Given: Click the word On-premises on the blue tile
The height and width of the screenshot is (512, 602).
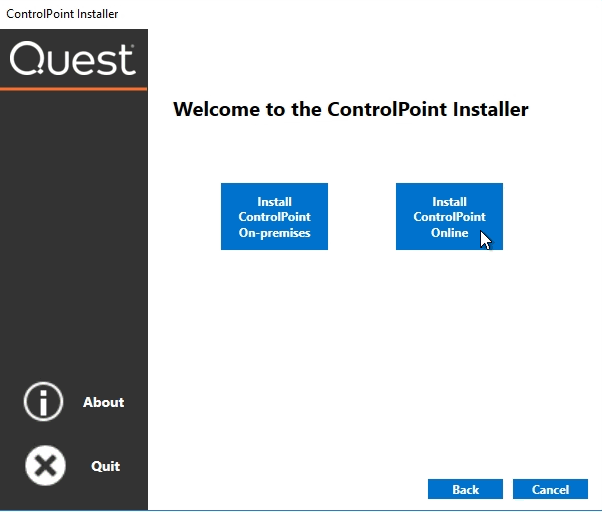Looking at the screenshot, I should click(x=274, y=233).
